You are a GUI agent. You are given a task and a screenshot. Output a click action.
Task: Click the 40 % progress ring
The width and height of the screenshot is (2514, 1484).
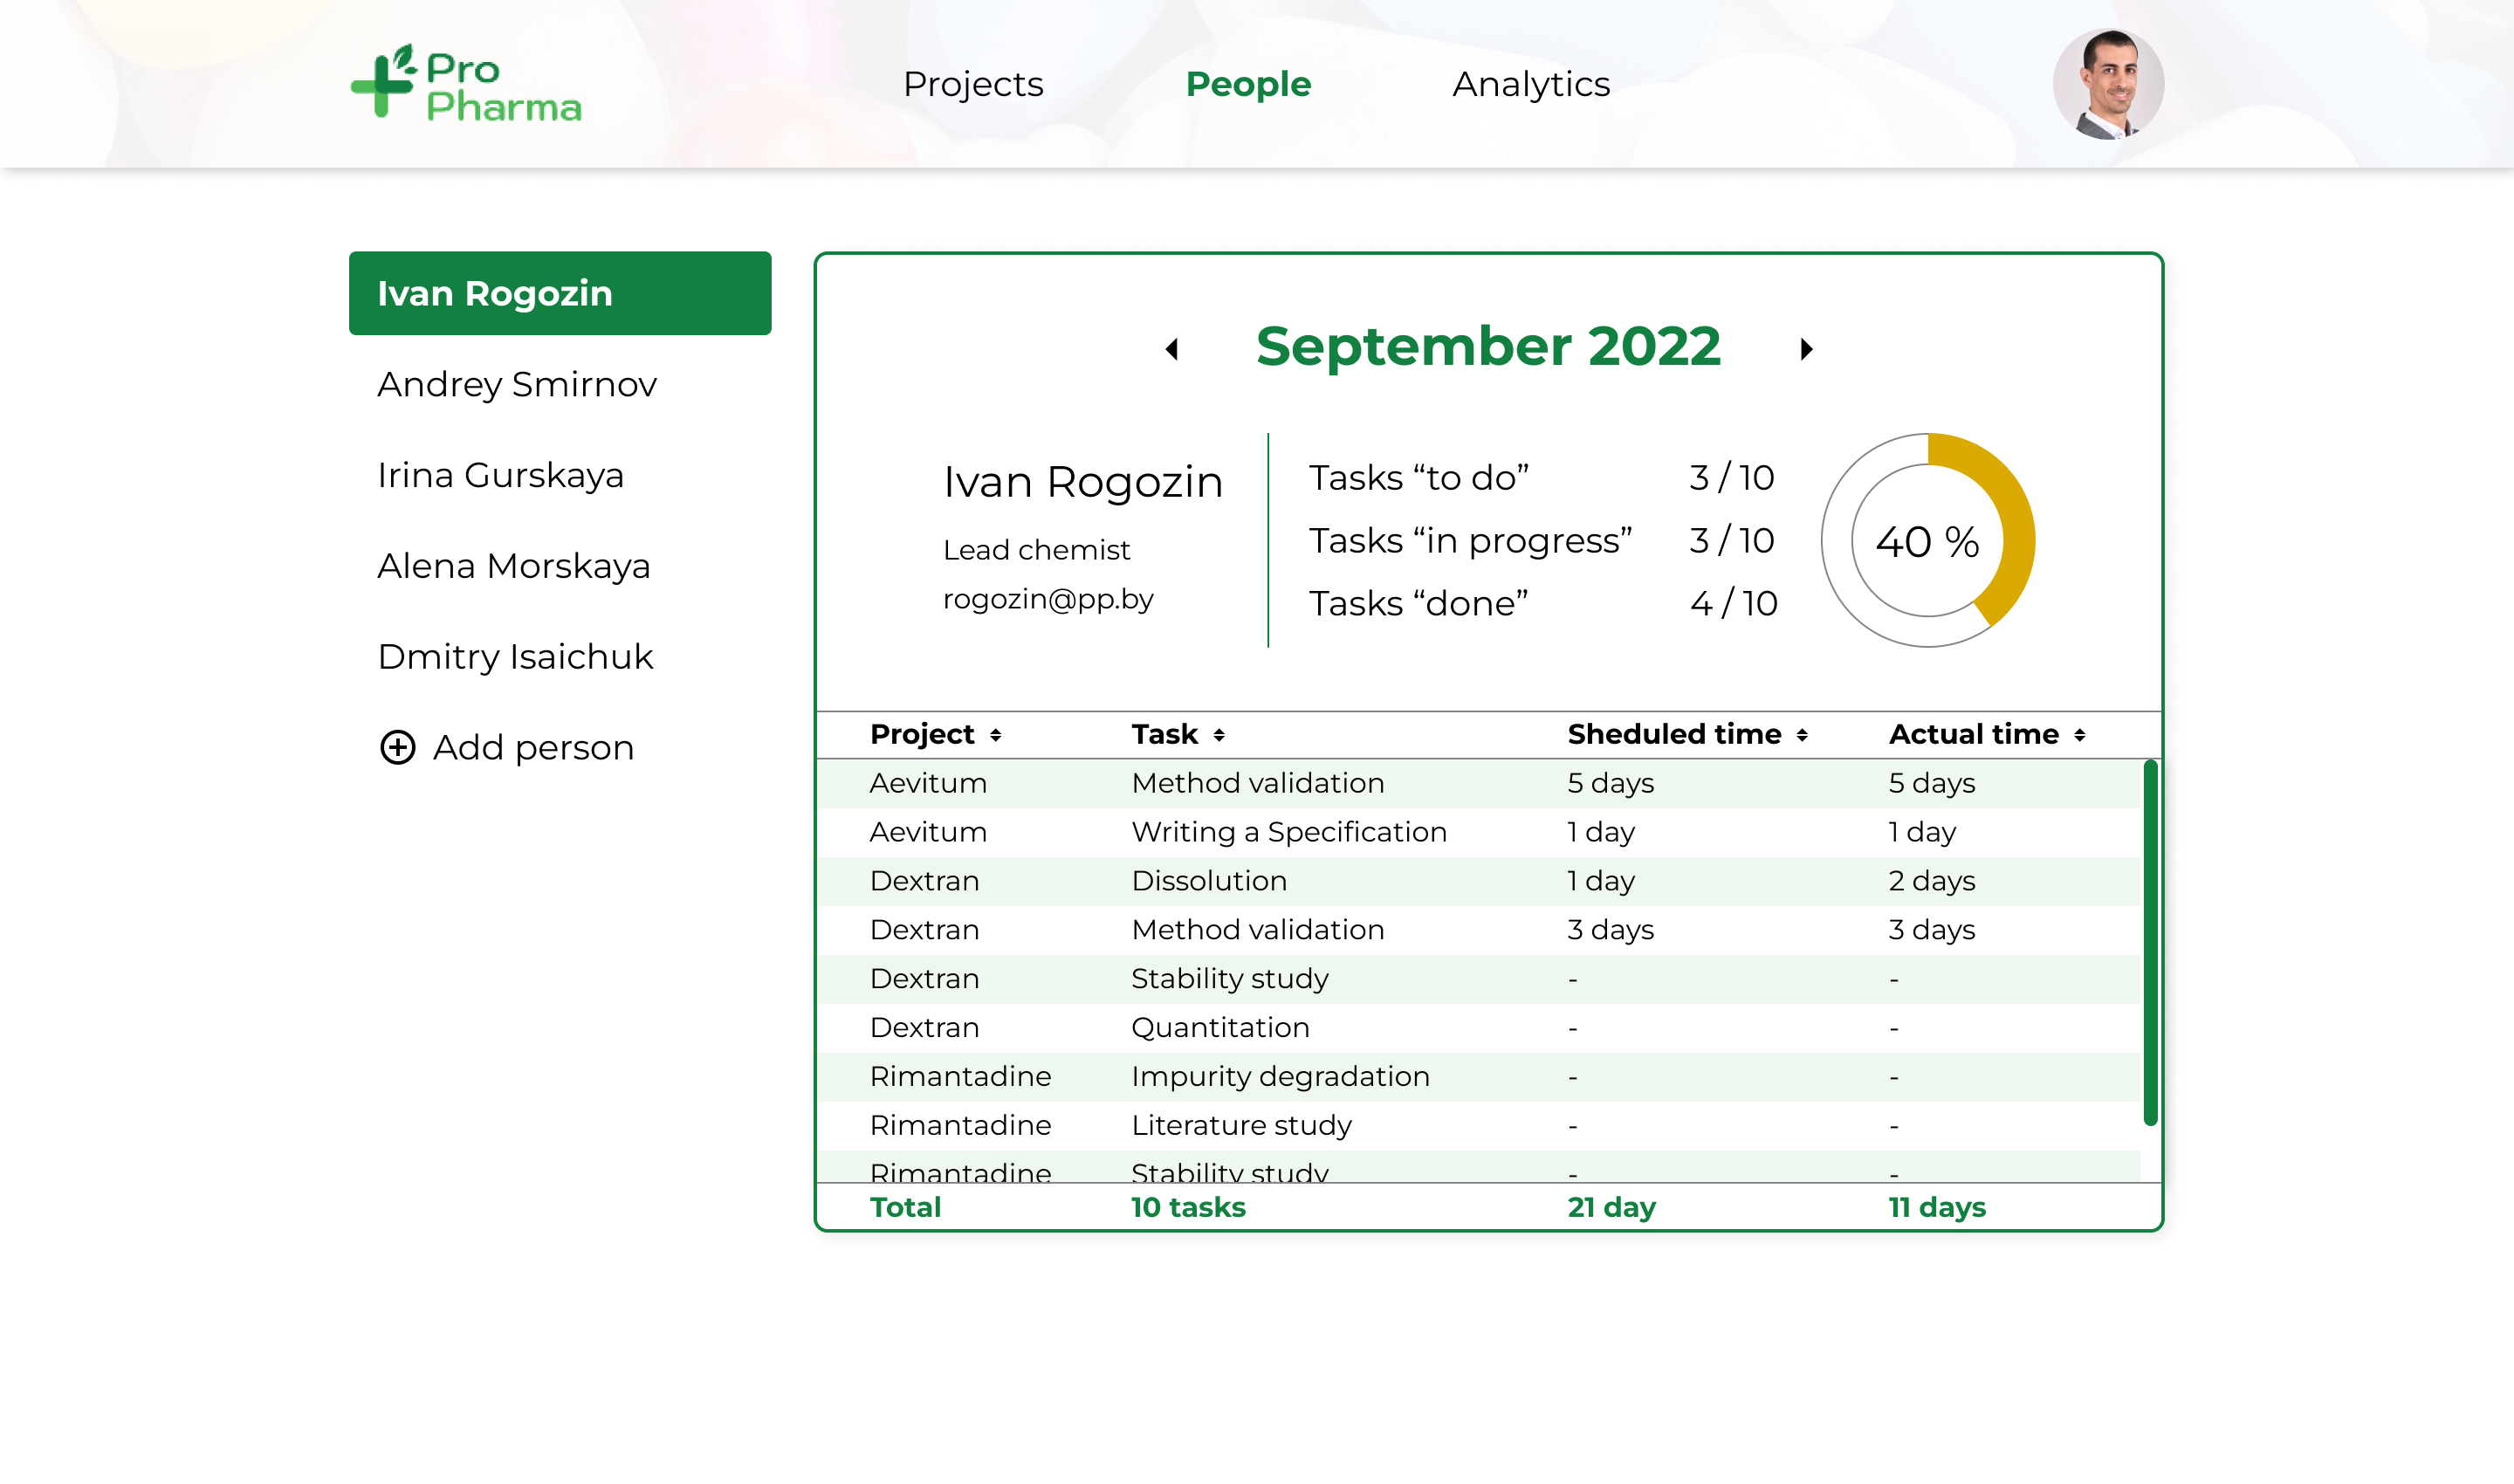tap(1928, 540)
